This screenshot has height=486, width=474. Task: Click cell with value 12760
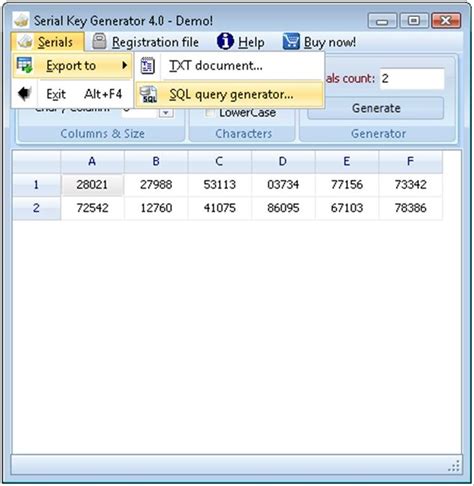pos(156,208)
